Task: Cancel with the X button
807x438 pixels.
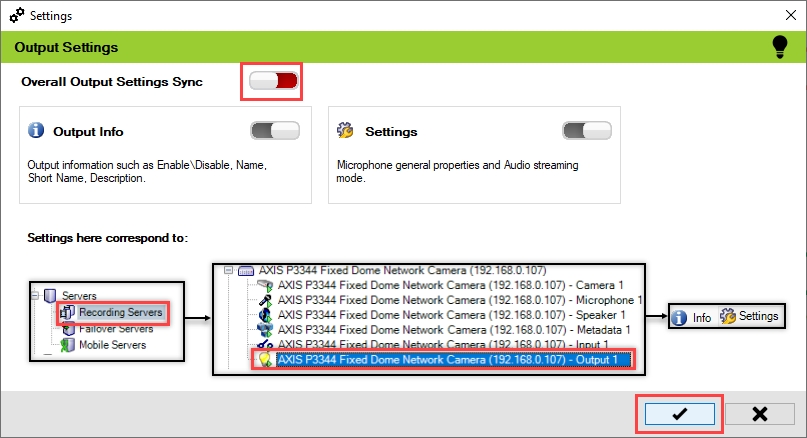Action: [759, 413]
